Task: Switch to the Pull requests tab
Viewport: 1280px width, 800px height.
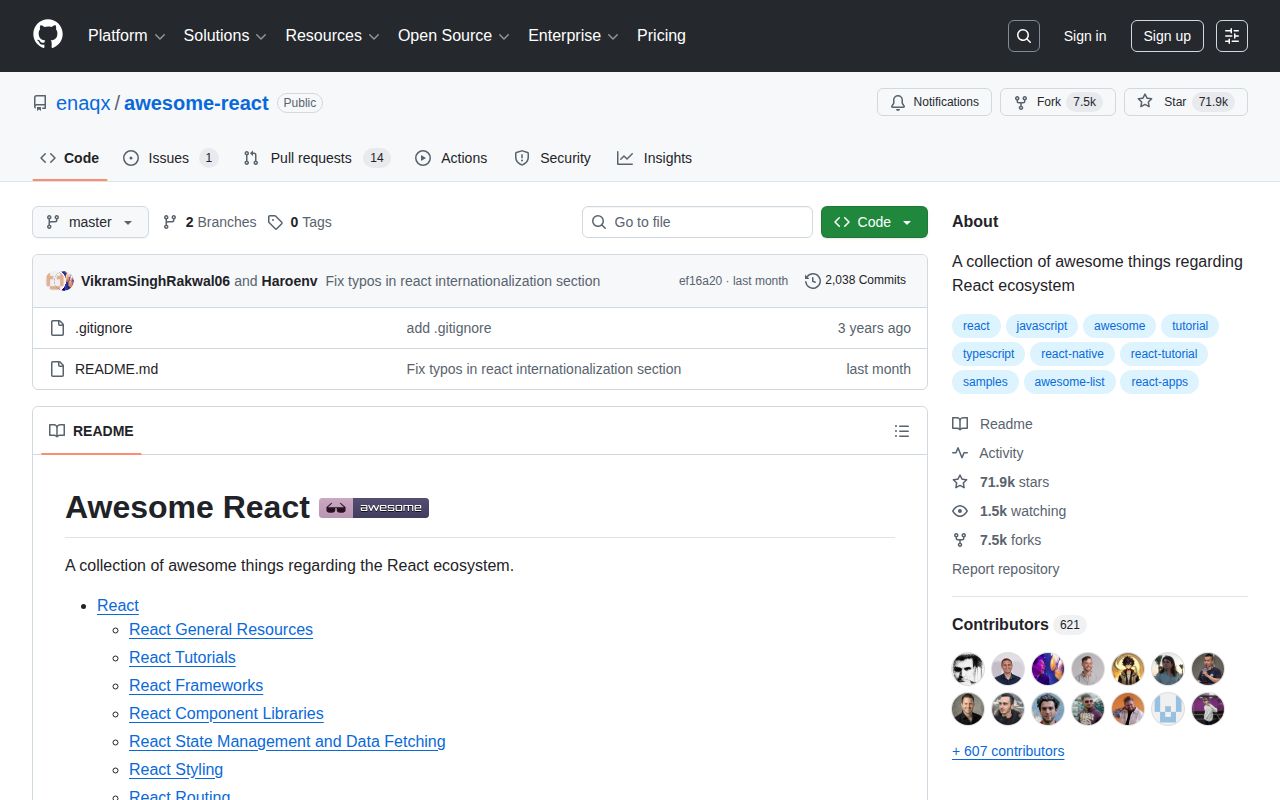Action: coord(311,158)
